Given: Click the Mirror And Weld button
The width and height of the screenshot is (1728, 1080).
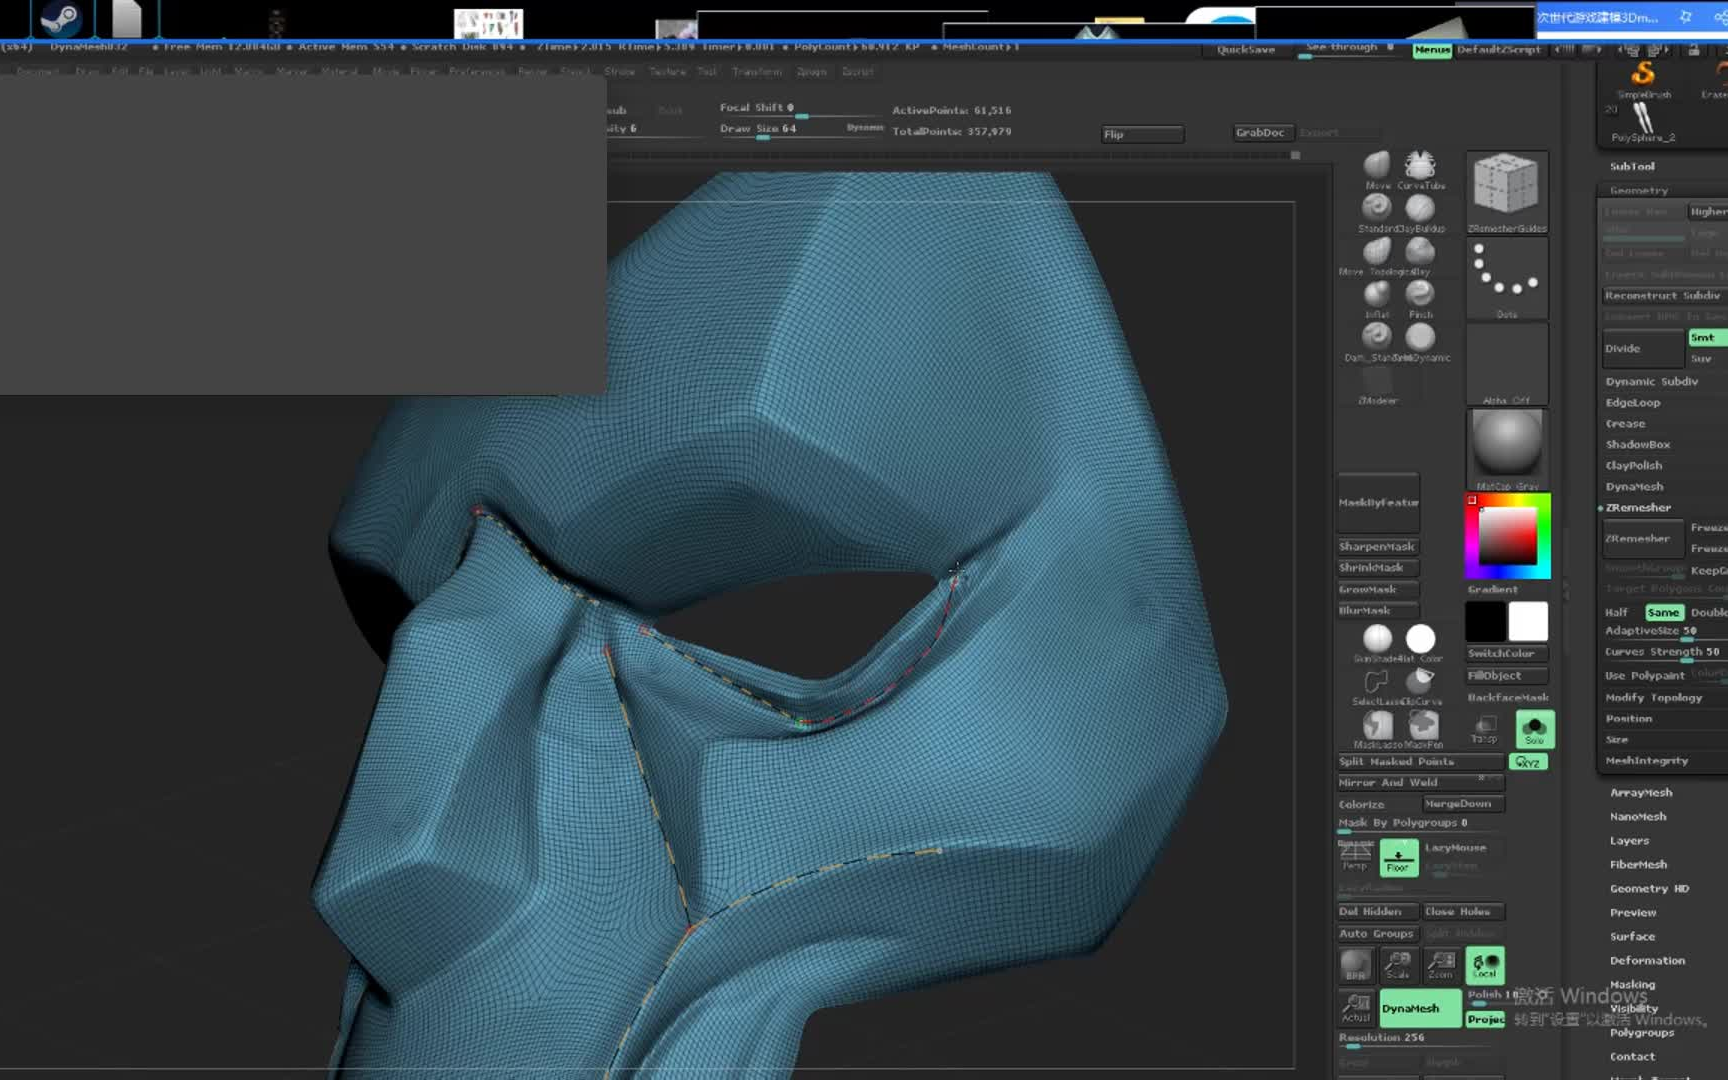Looking at the screenshot, I should (1418, 782).
